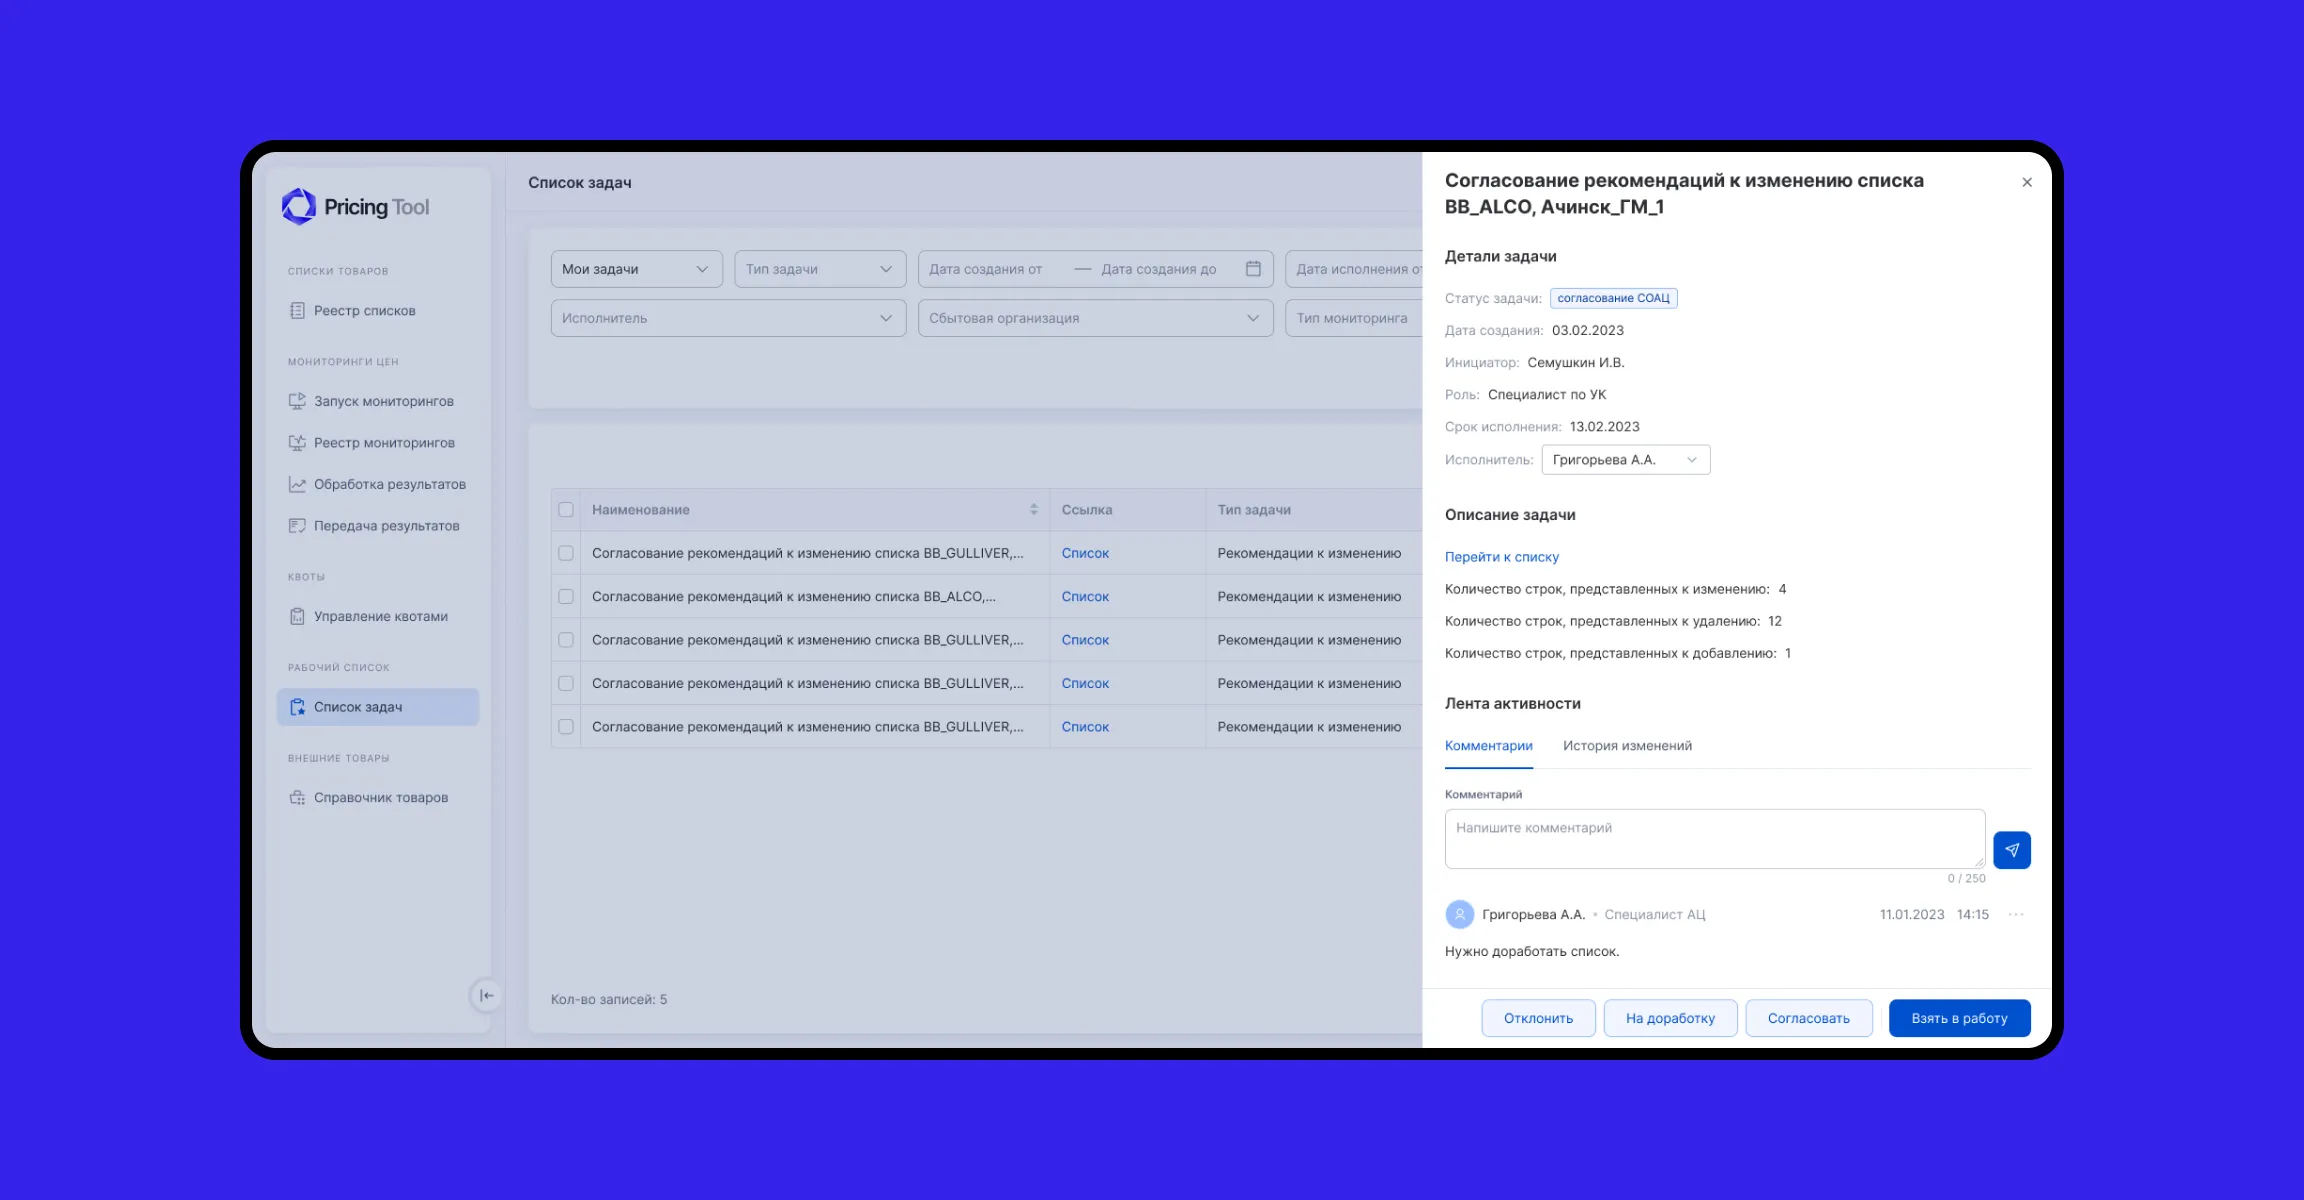Open Справочник товаров in sidebar
The image size is (2304, 1200).
pos(380,797)
